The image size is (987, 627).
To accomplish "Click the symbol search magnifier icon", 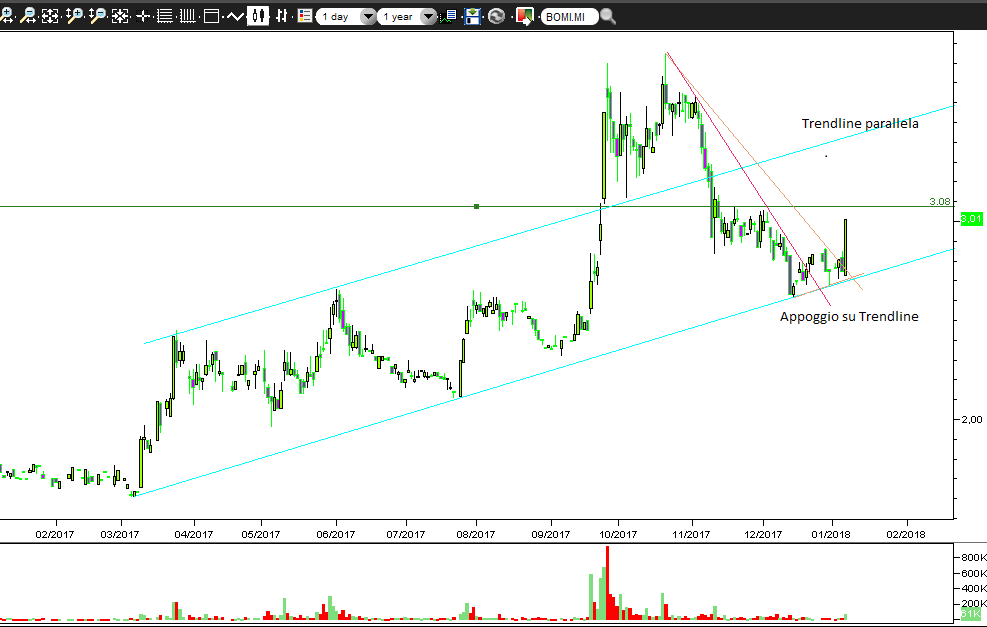I will [608, 16].
